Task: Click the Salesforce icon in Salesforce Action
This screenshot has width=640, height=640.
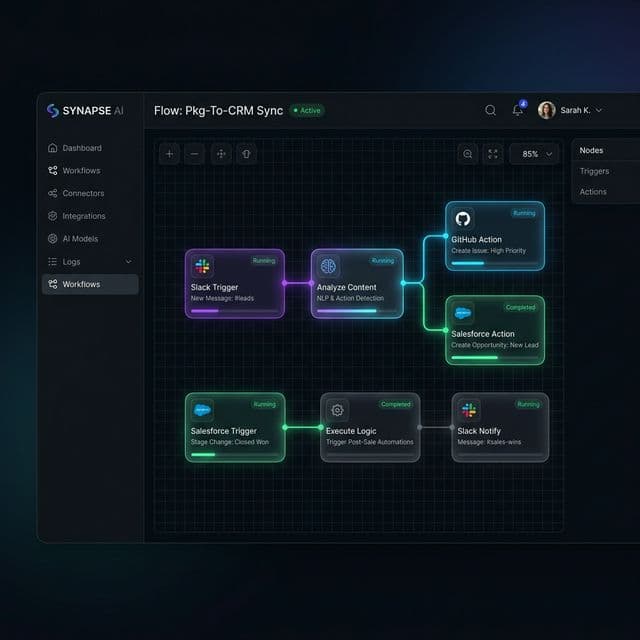Action: pyautogui.click(x=462, y=313)
